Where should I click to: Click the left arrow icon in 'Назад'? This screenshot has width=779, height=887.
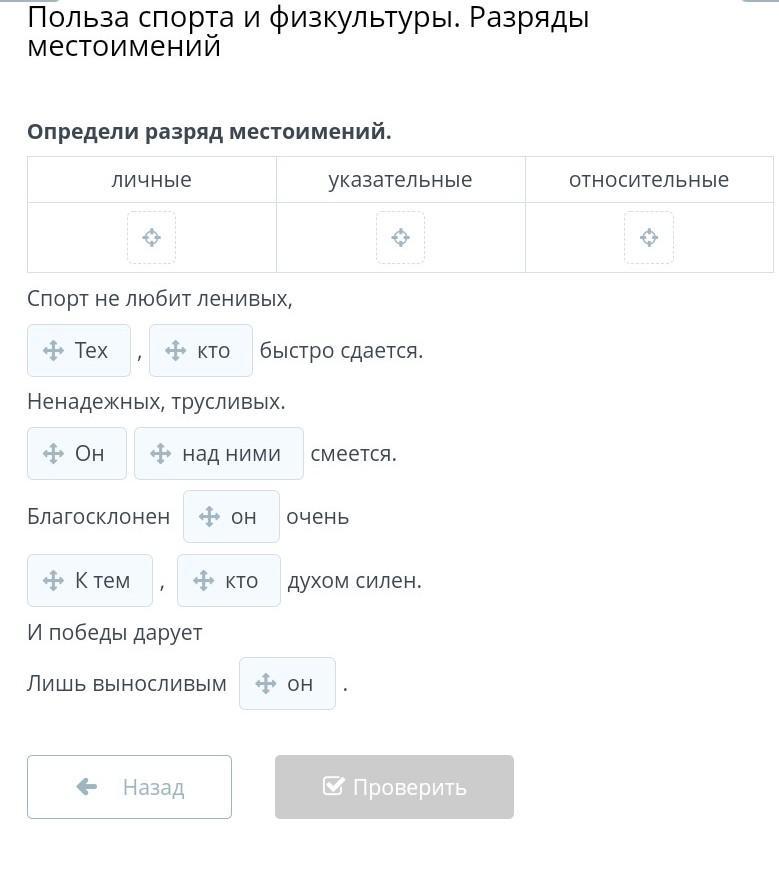pyautogui.click(x=87, y=786)
